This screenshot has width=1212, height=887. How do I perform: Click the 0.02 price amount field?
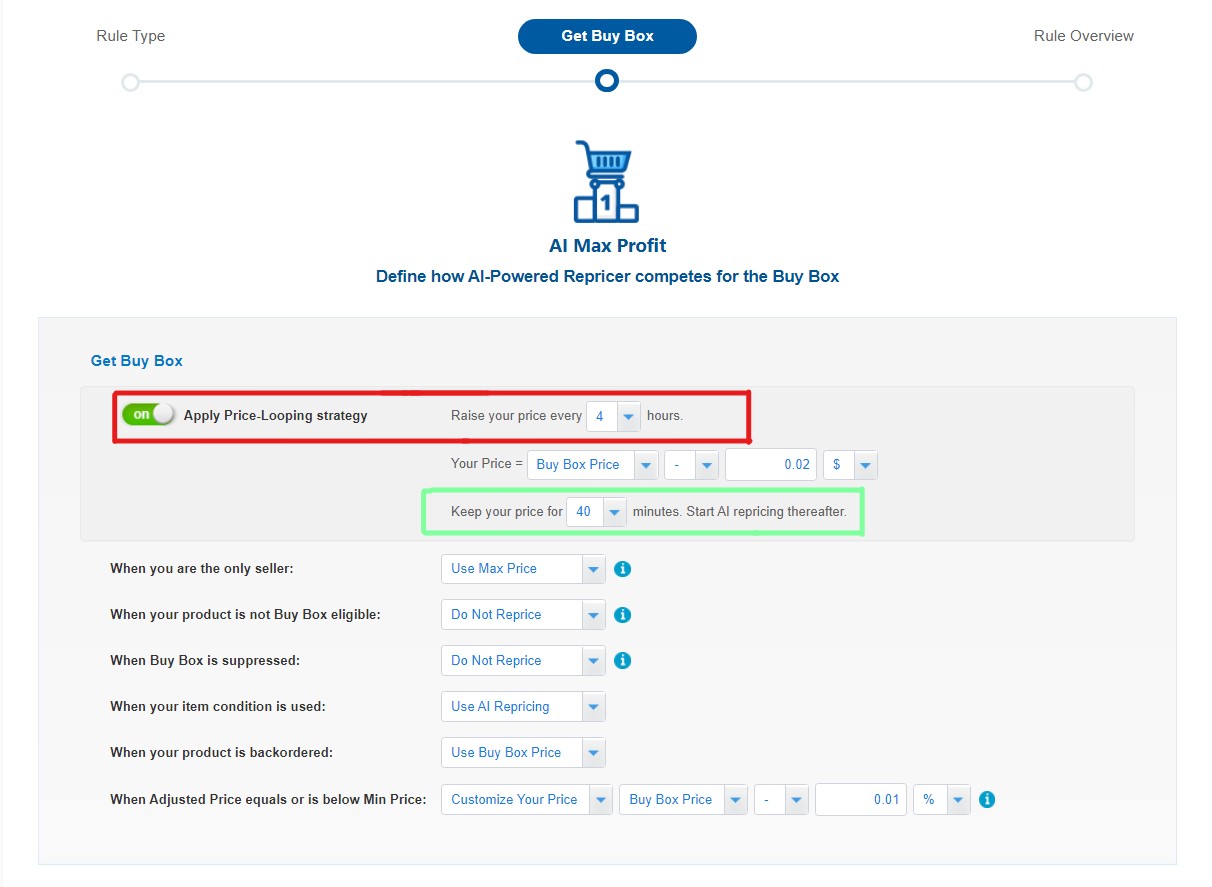click(x=771, y=465)
